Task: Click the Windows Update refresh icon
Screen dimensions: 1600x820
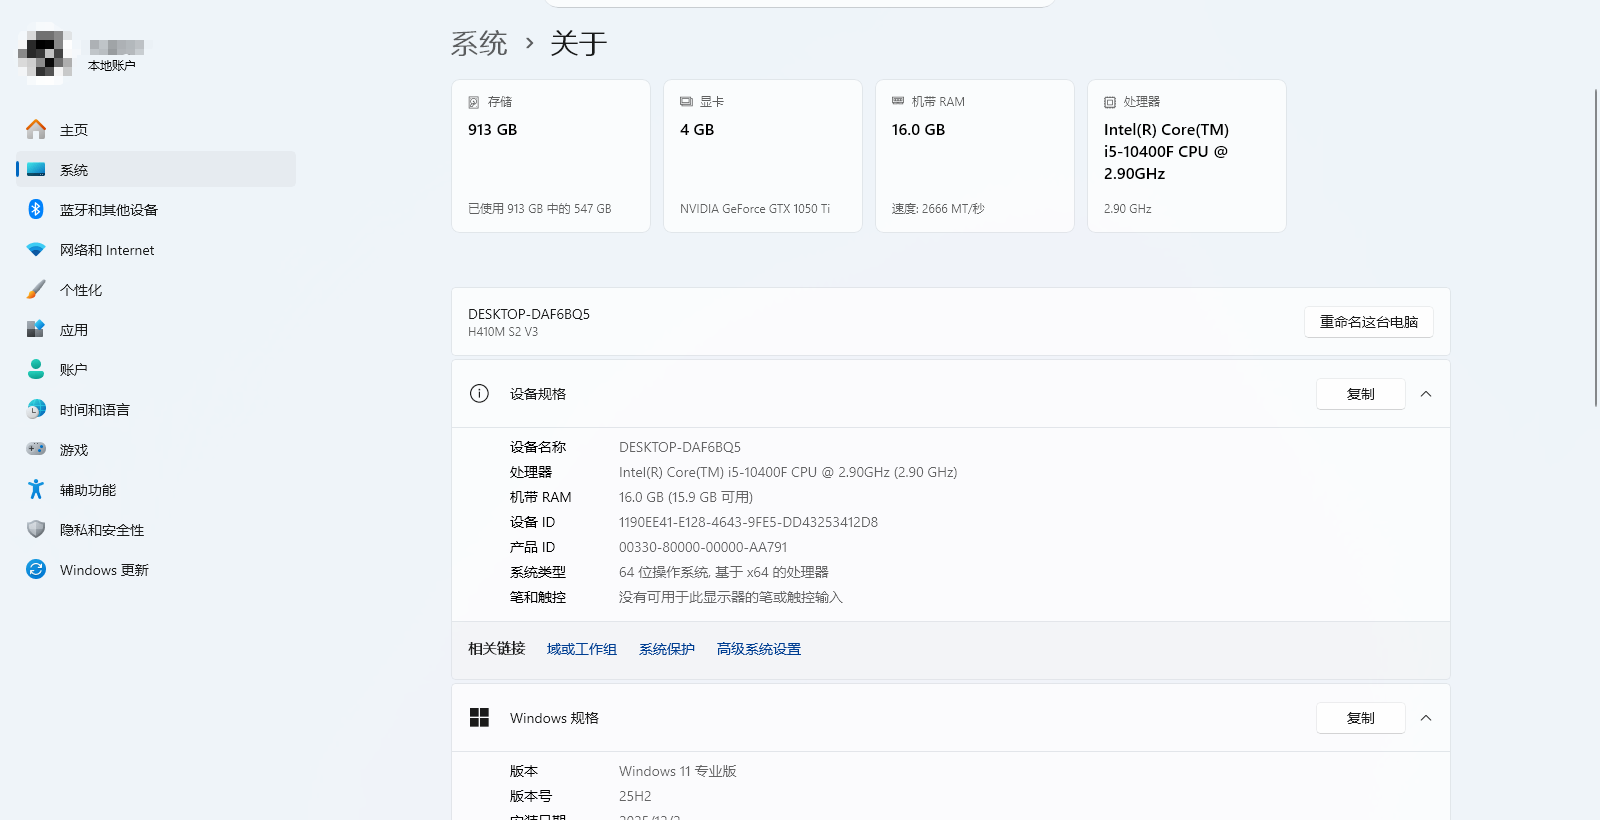Action: [36, 569]
